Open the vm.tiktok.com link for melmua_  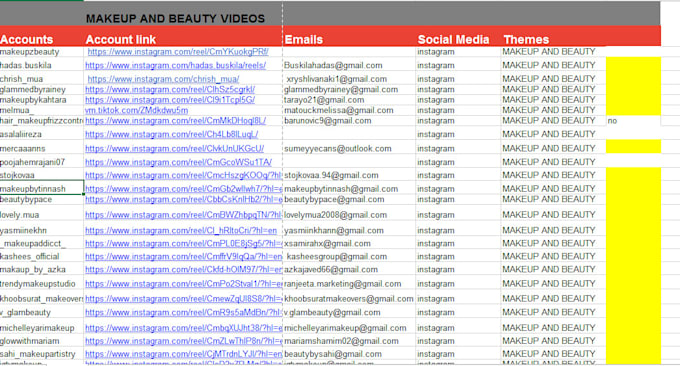pyautogui.click(x=137, y=110)
